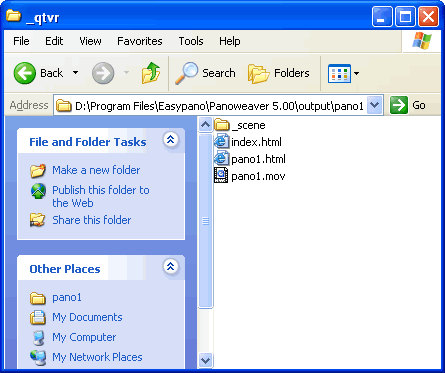The width and height of the screenshot is (445, 373).
Task: Click the Up one level folder icon
Action: (x=151, y=73)
